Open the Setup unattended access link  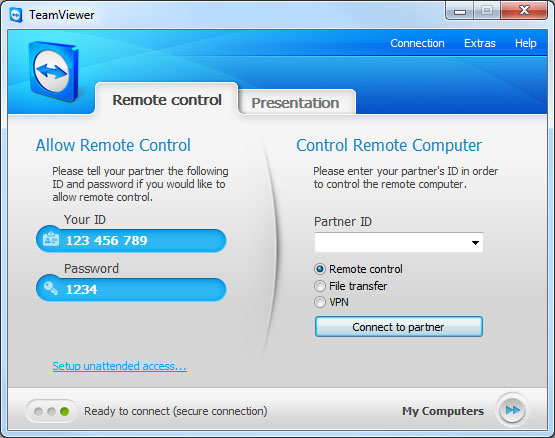point(119,366)
